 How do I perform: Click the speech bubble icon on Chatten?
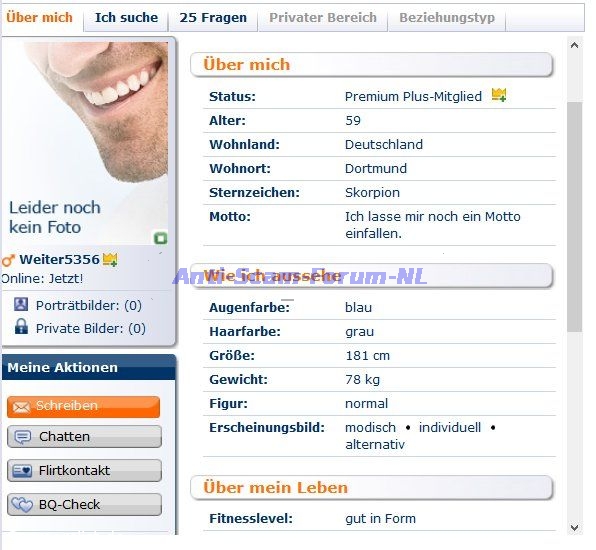coord(23,437)
